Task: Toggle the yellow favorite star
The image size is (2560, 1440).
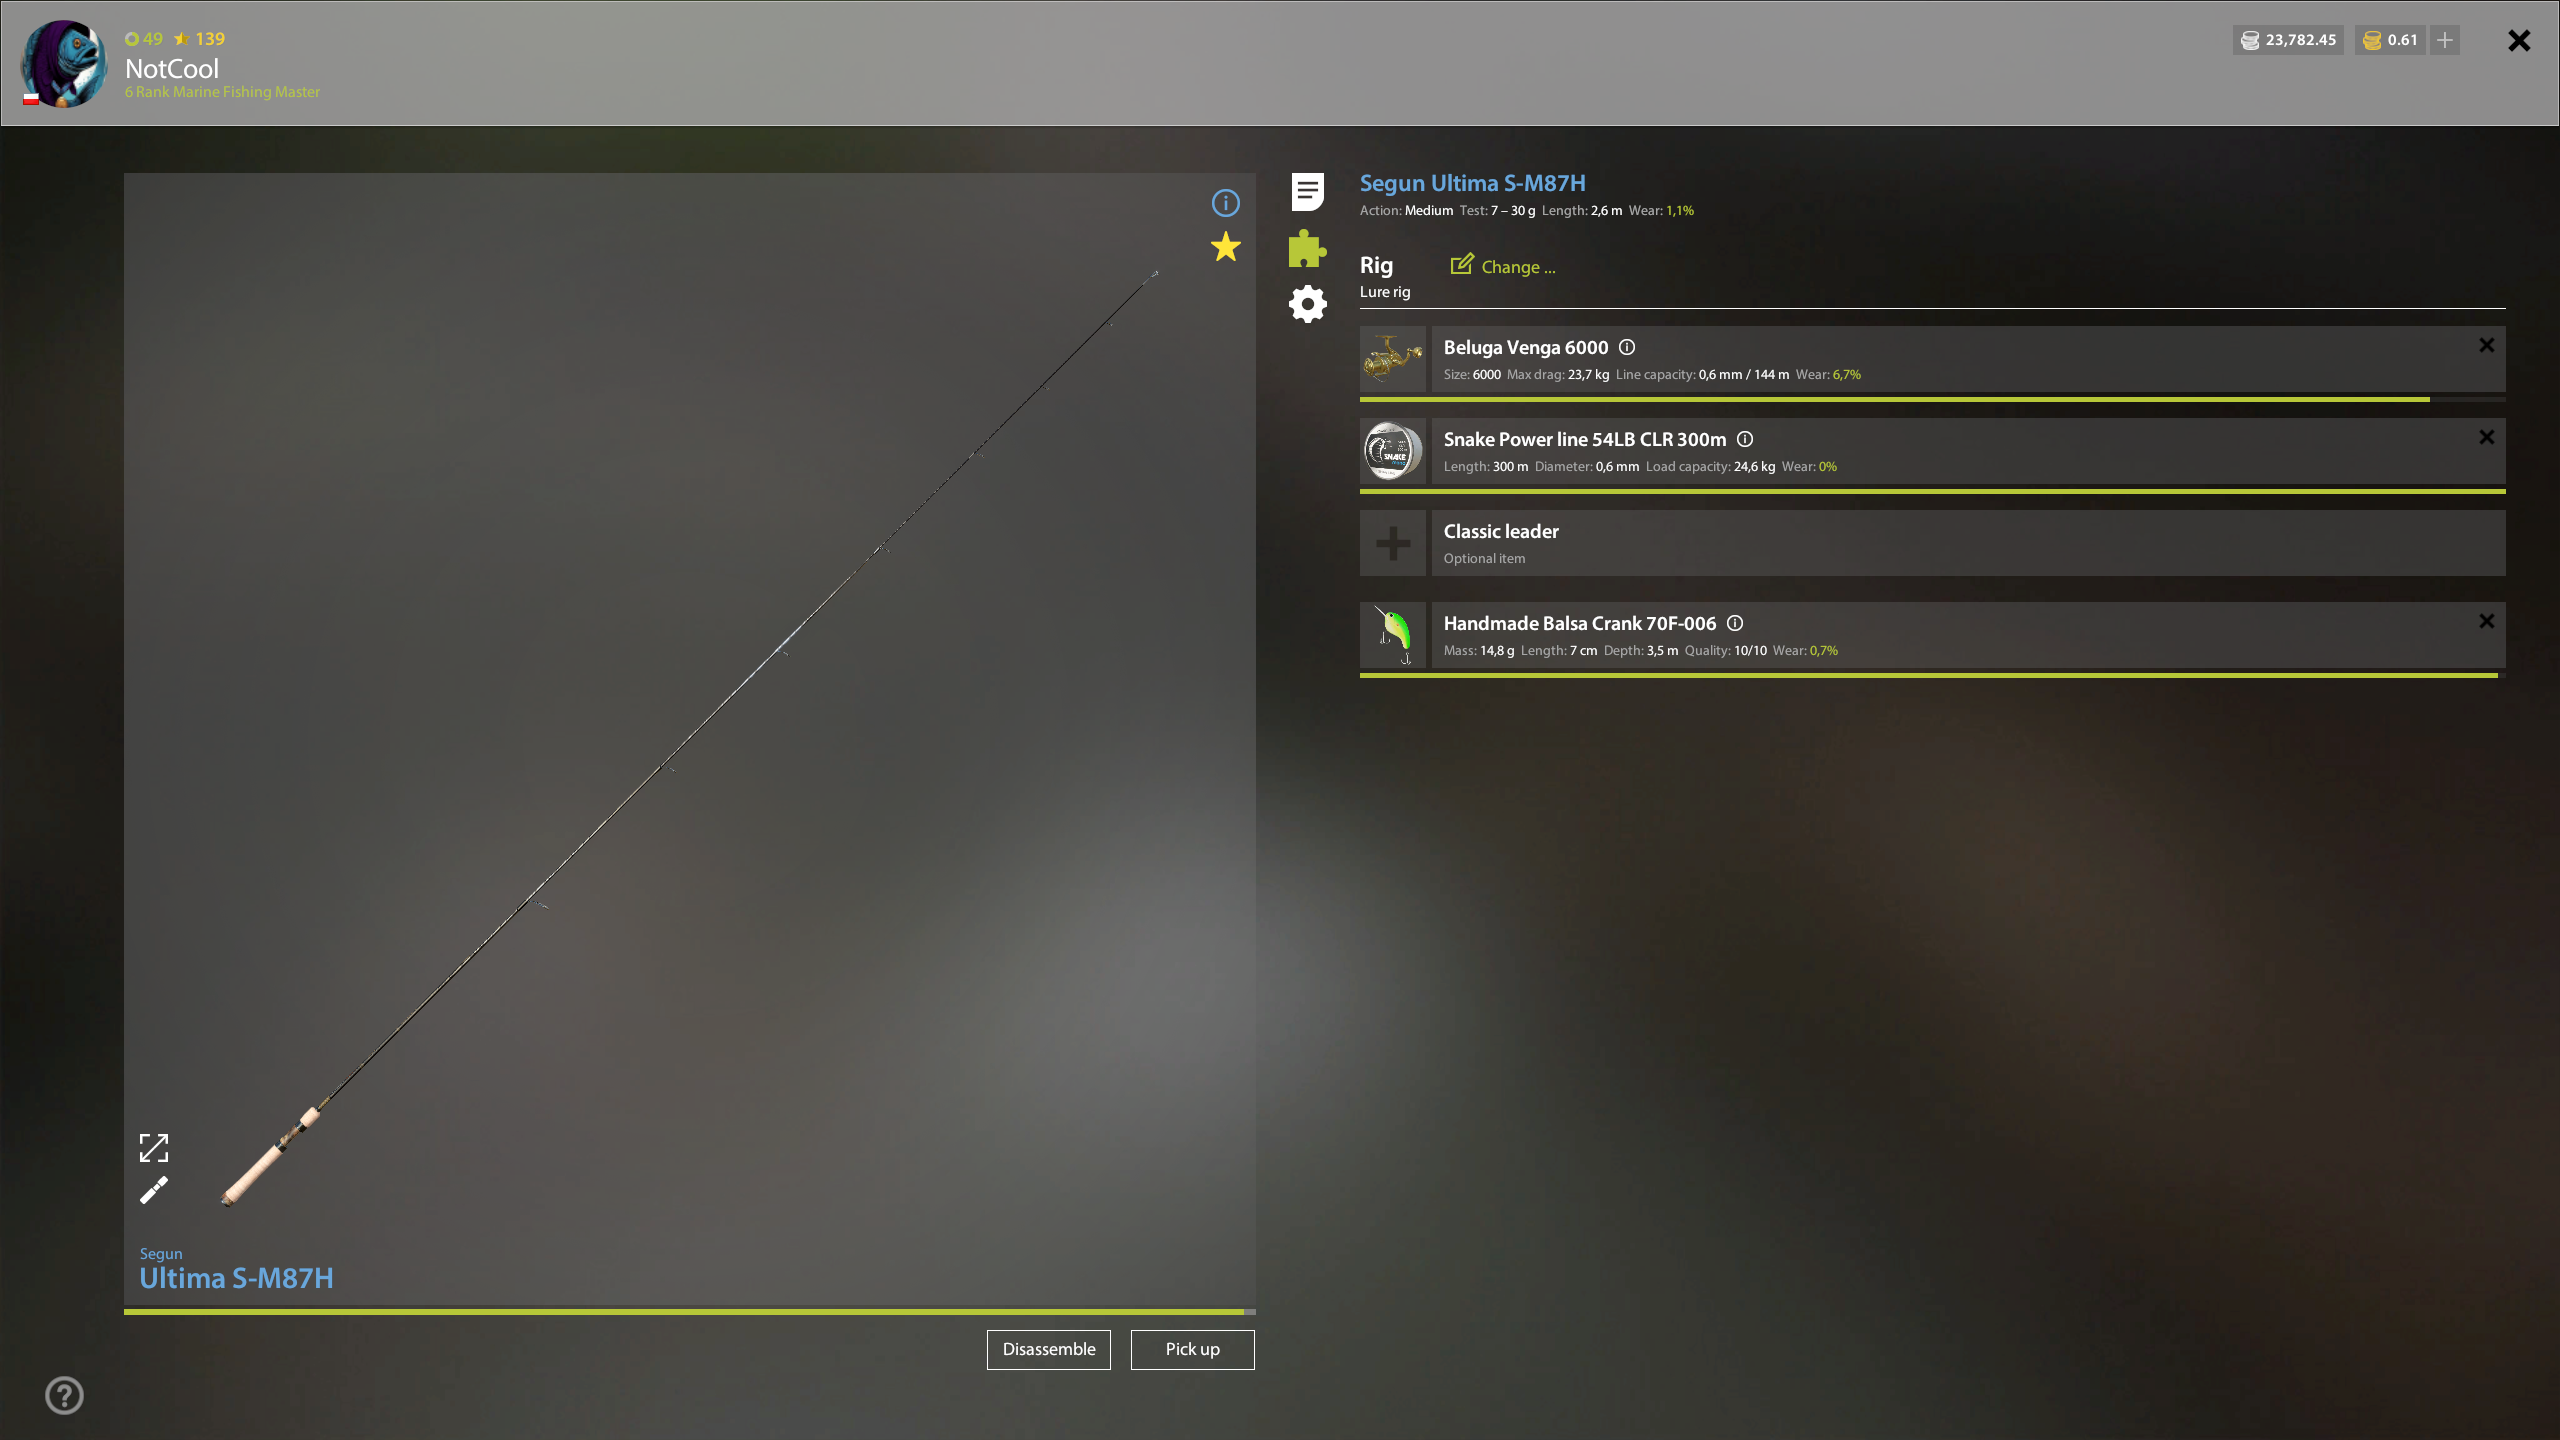Action: tap(1225, 247)
